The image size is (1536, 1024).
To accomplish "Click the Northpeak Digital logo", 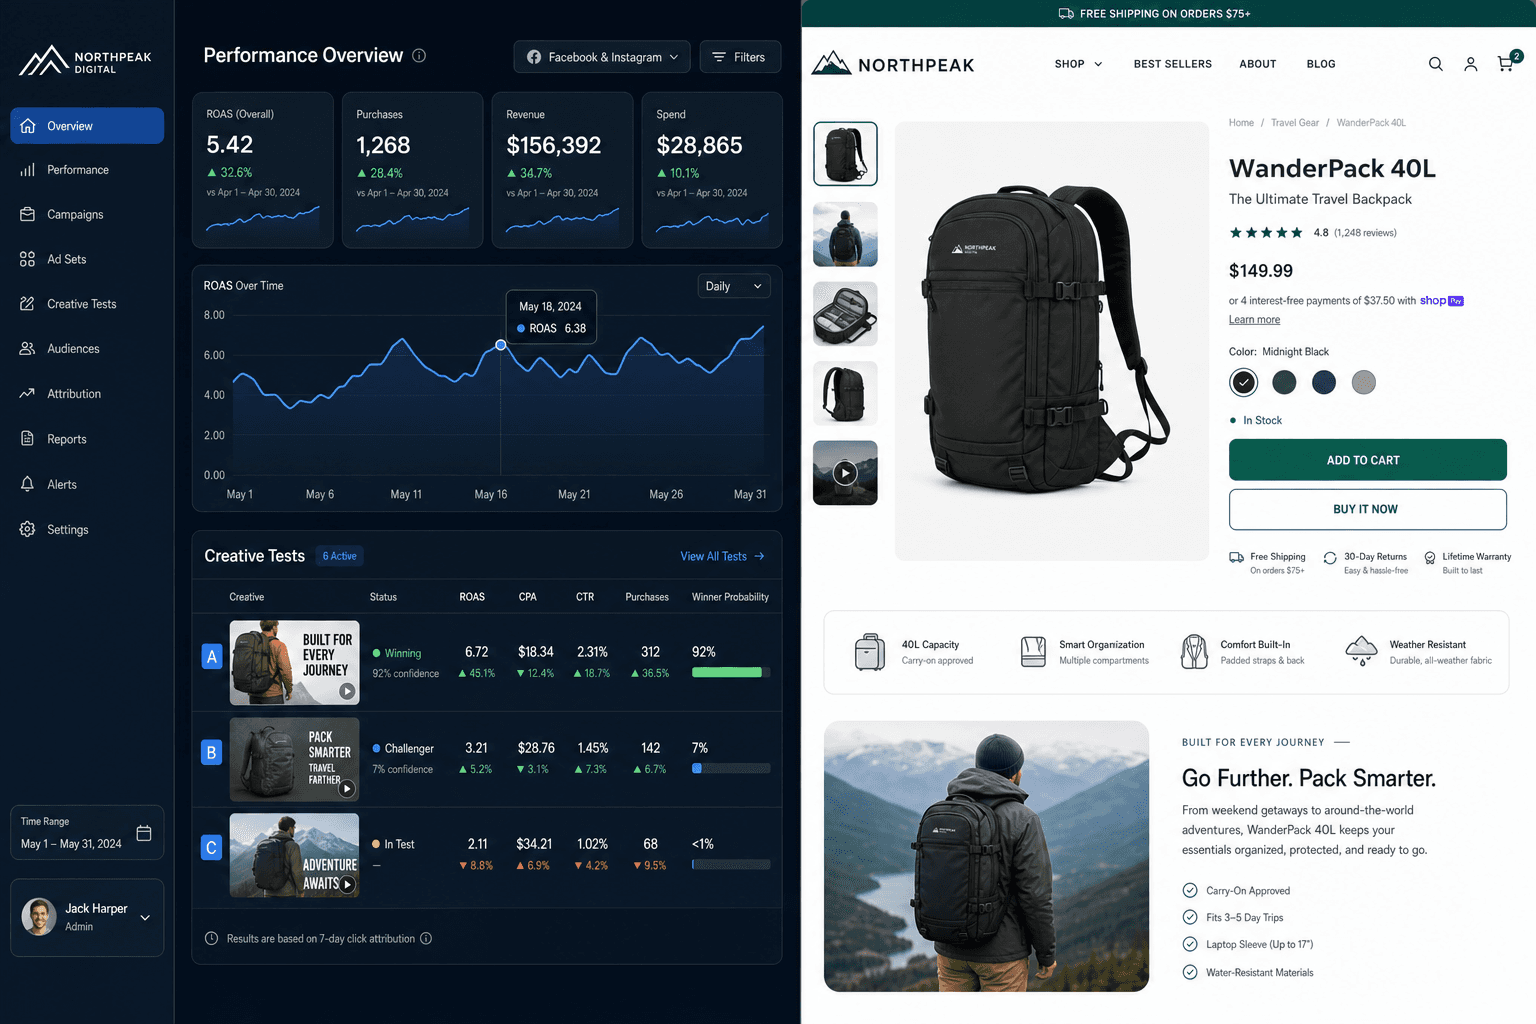I will point(86,61).
